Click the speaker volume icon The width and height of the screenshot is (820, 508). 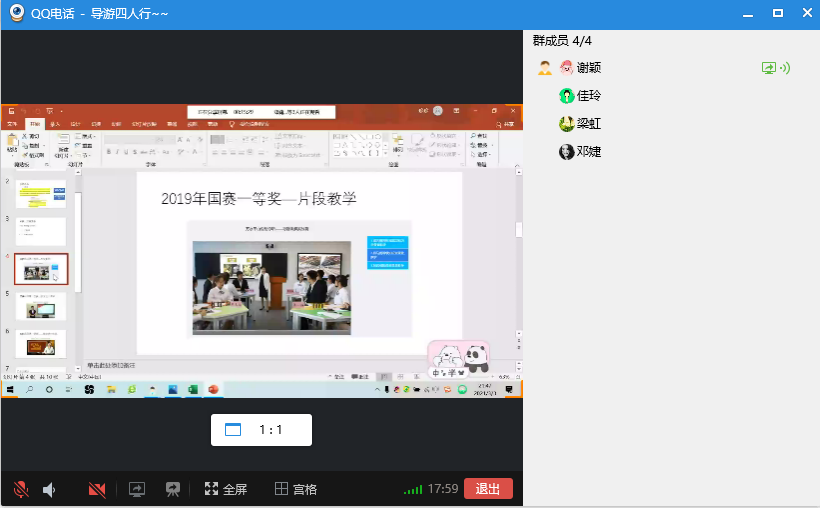pos(49,489)
